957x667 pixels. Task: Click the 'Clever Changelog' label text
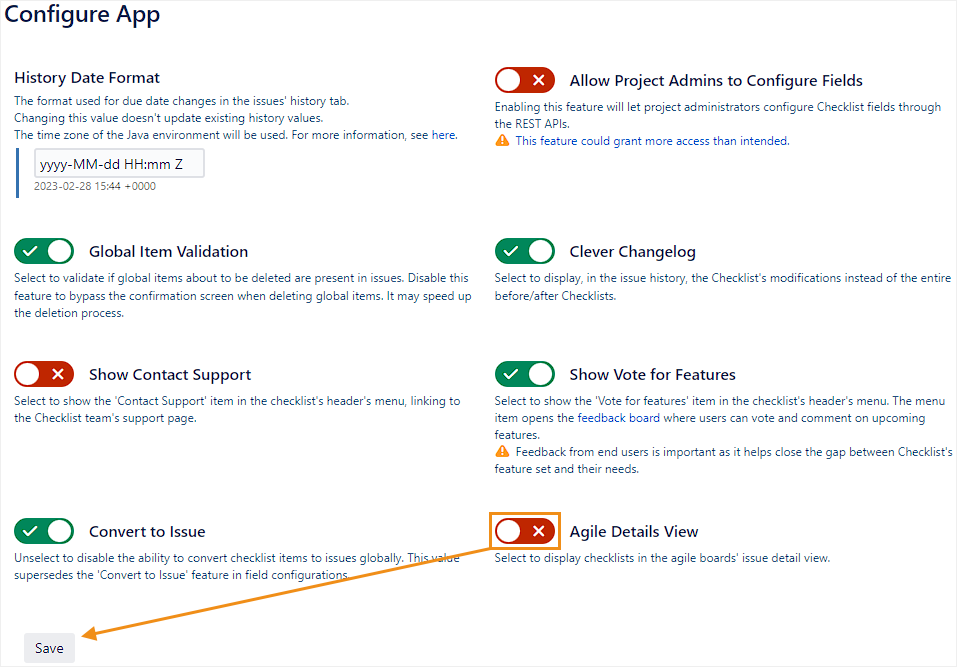[x=632, y=252]
